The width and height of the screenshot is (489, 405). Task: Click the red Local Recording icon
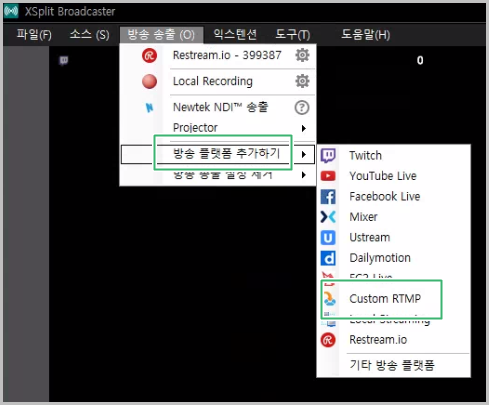pyautogui.click(x=149, y=81)
